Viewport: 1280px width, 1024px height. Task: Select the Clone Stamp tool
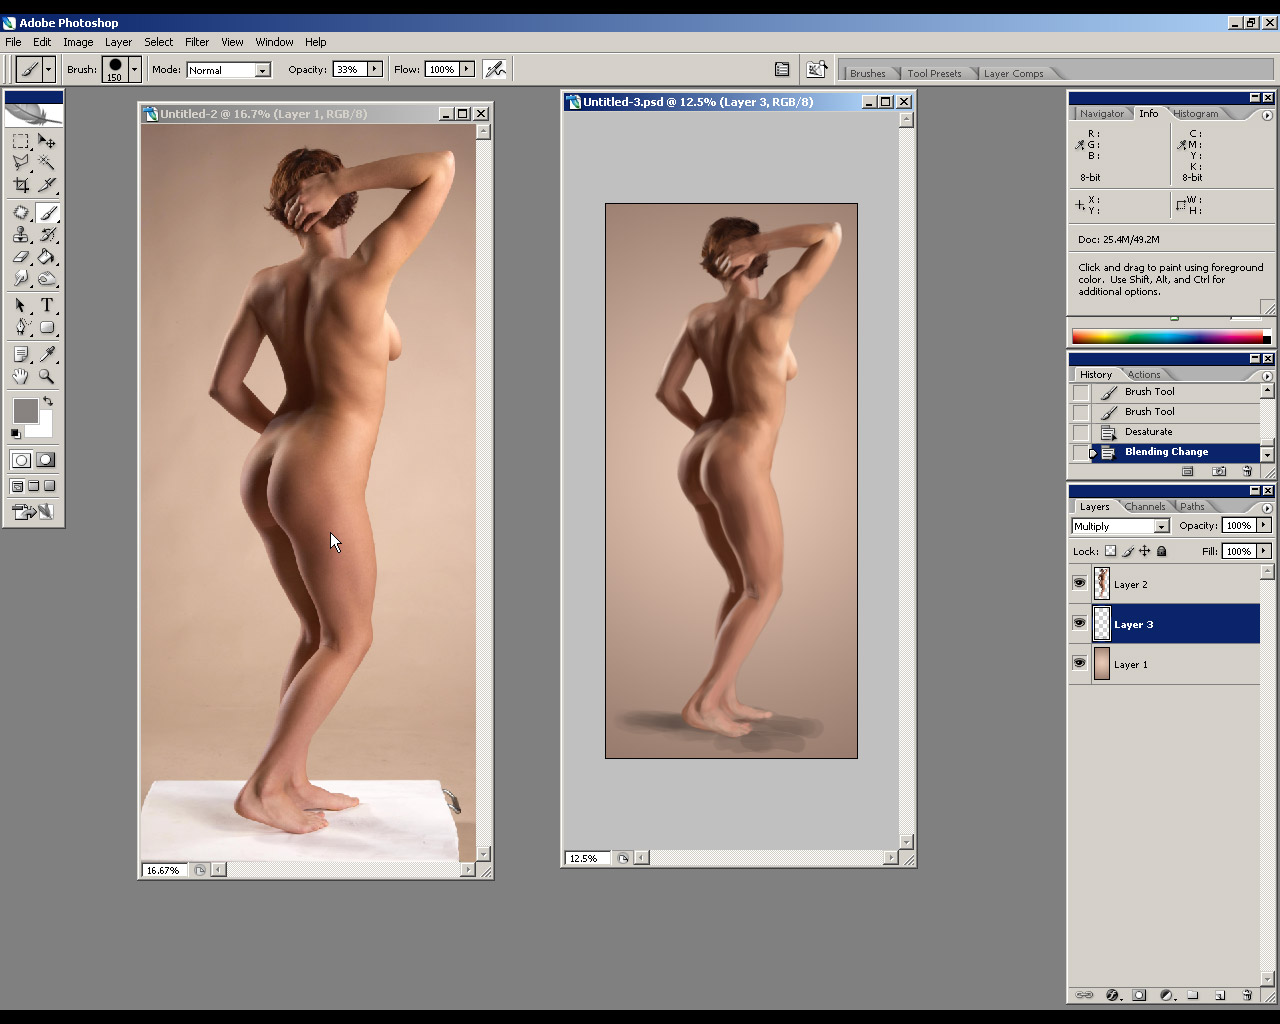coord(21,235)
